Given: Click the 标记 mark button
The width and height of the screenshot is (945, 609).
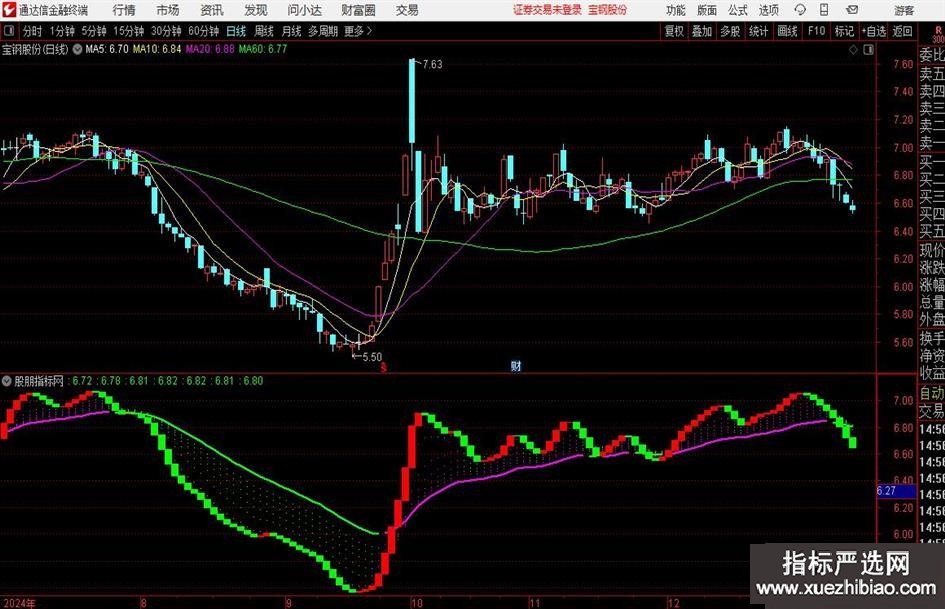Looking at the screenshot, I should pos(844,31).
